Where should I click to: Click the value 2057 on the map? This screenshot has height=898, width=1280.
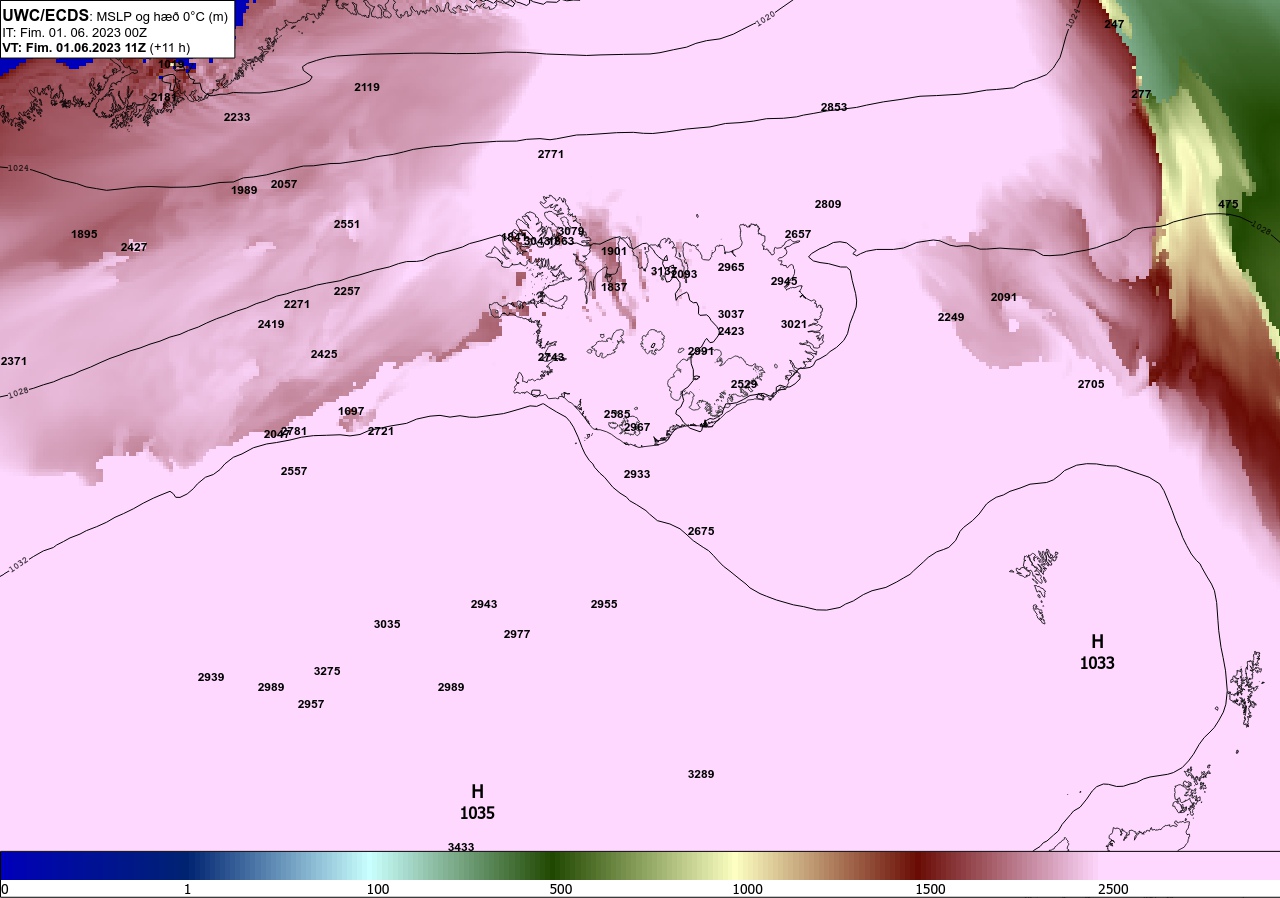[x=284, y=184]
